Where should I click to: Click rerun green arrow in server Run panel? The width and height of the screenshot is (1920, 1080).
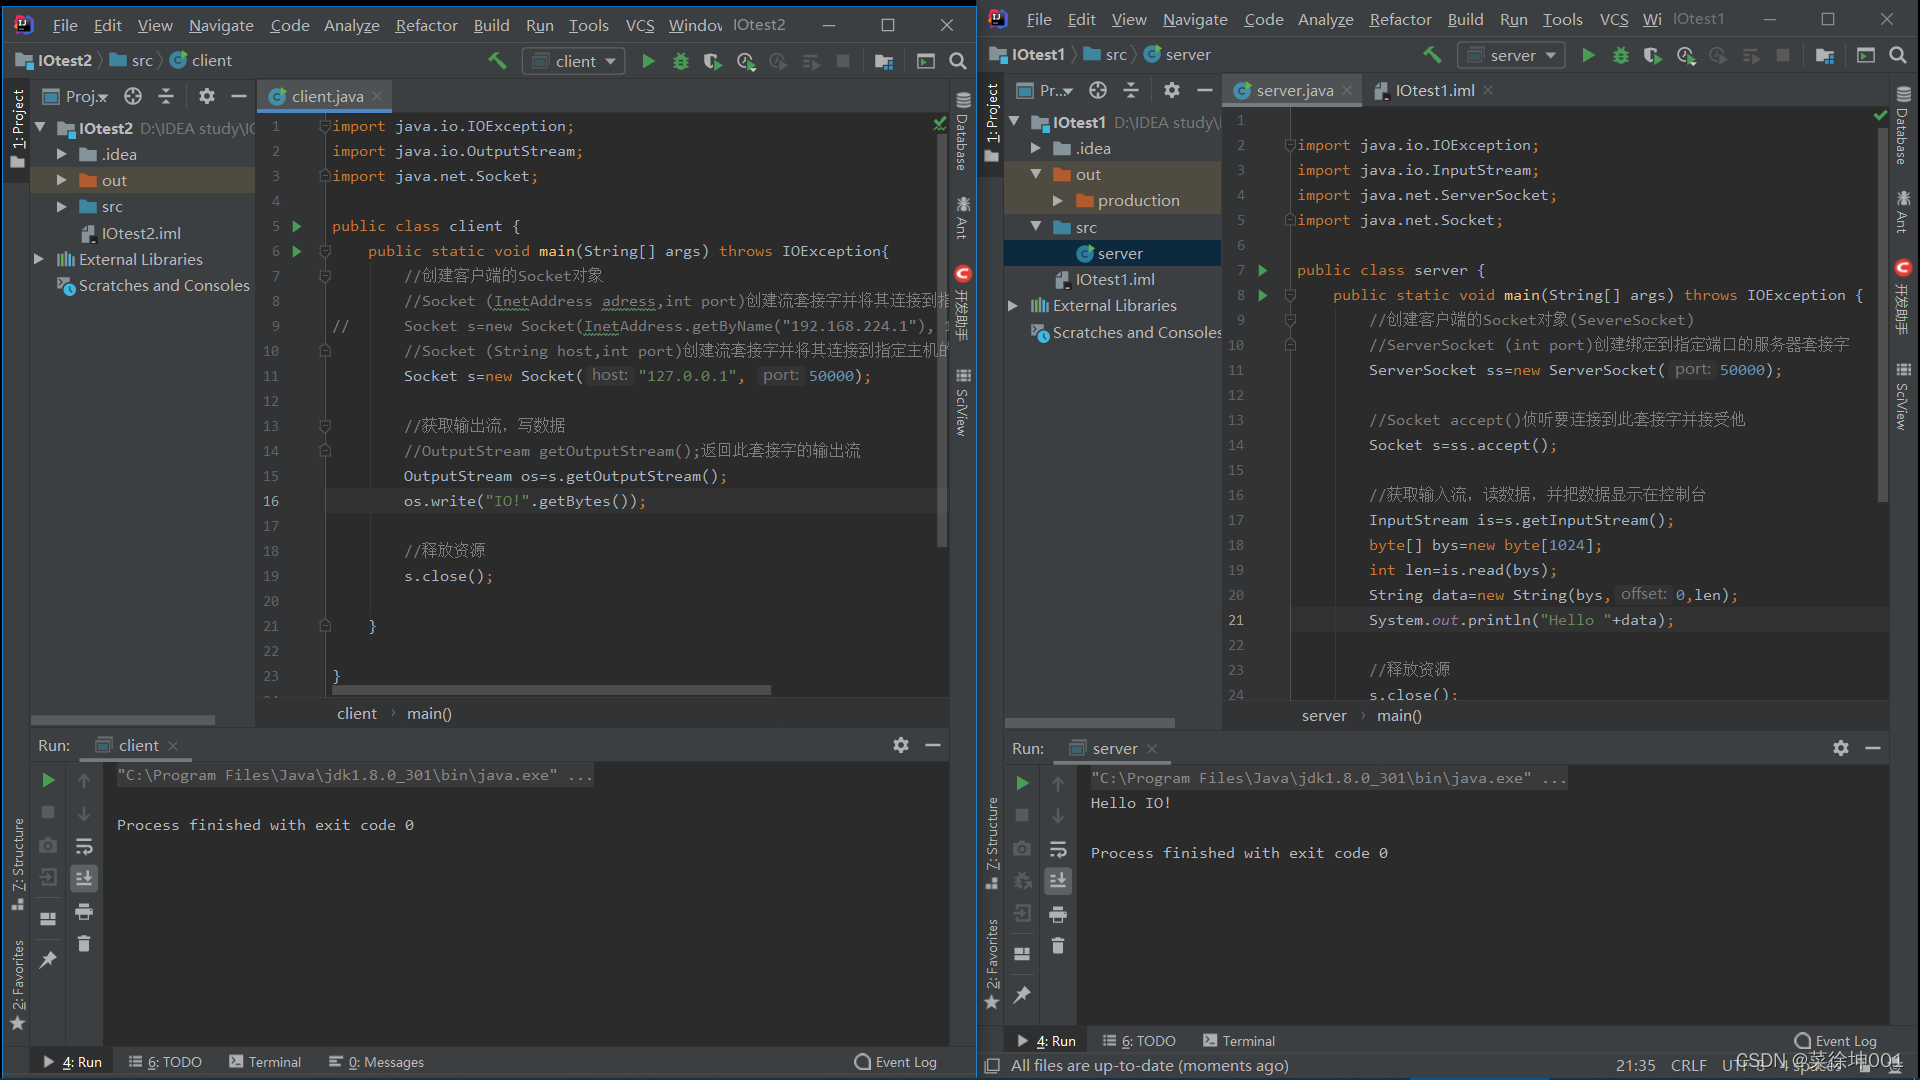[1022, 783]
